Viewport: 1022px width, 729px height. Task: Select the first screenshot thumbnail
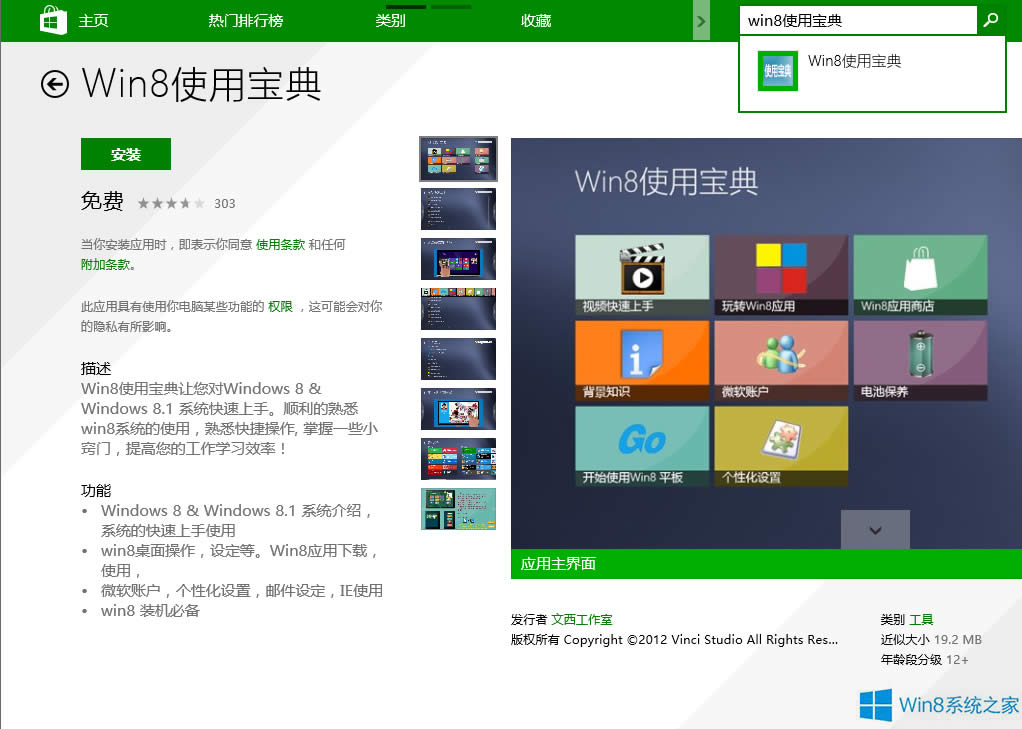click(458, 158)
